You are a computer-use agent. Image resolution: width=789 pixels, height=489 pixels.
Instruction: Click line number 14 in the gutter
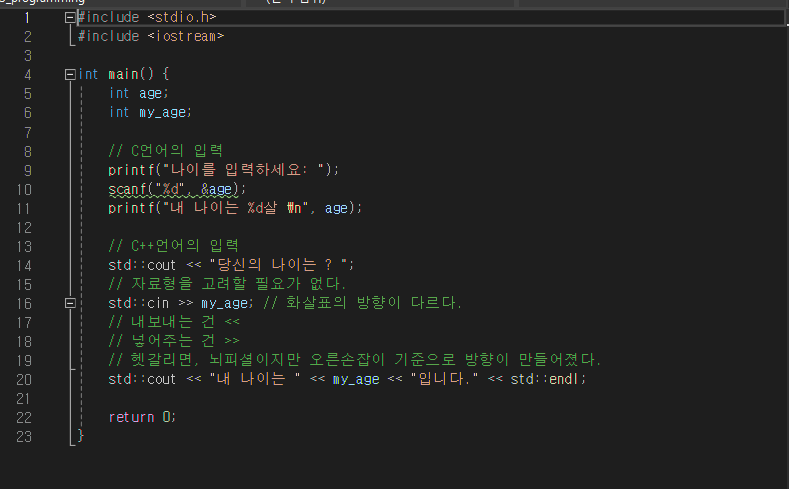point(24,266)
